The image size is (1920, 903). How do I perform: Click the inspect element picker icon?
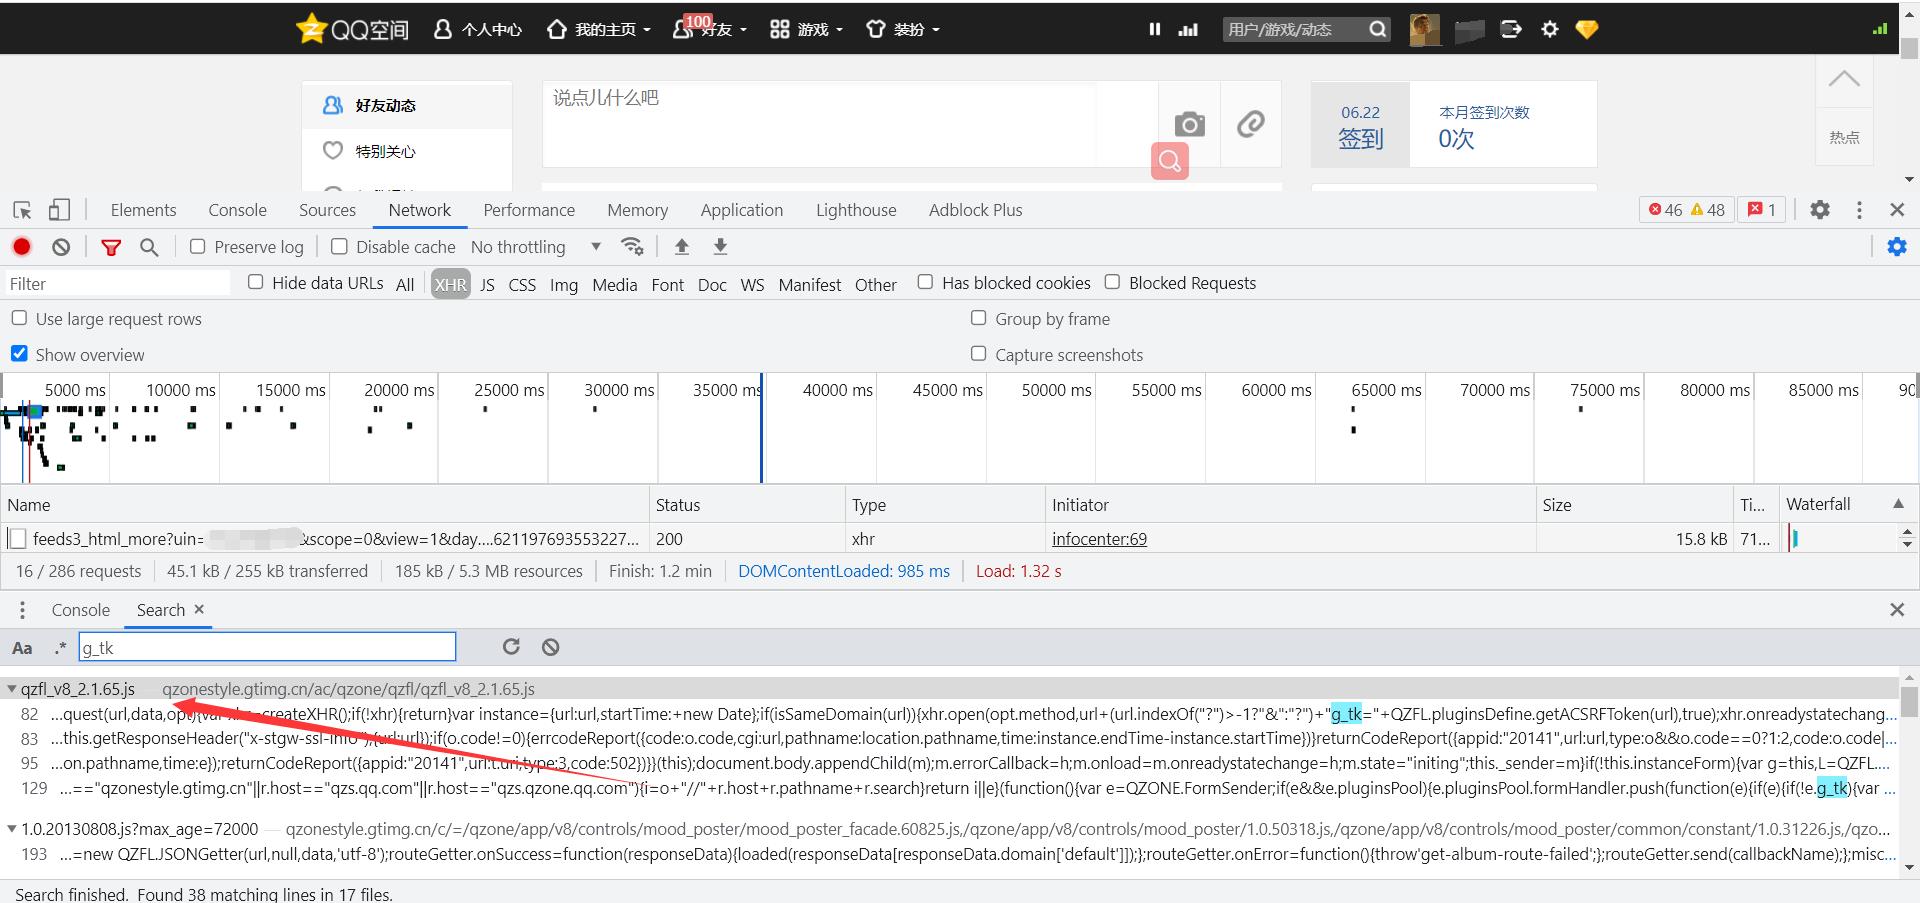(22, 210)
